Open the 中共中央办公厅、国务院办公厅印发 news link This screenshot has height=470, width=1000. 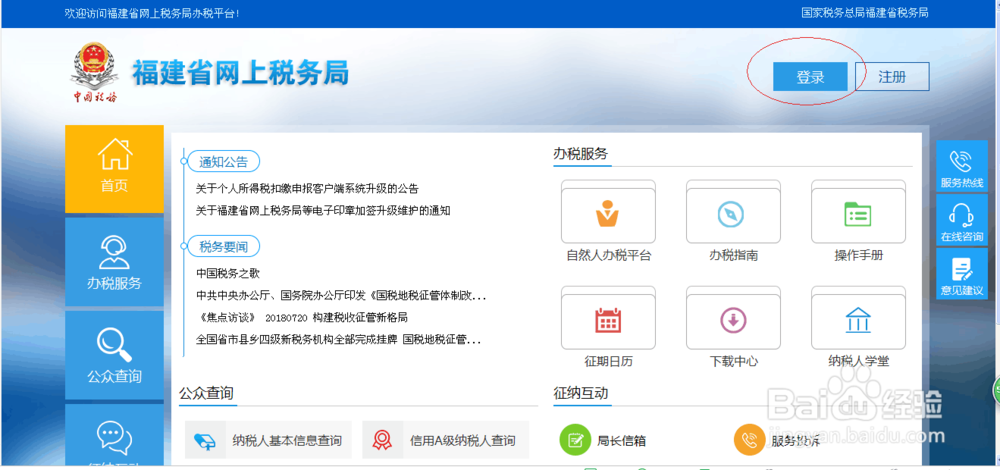tap(341, 296)
